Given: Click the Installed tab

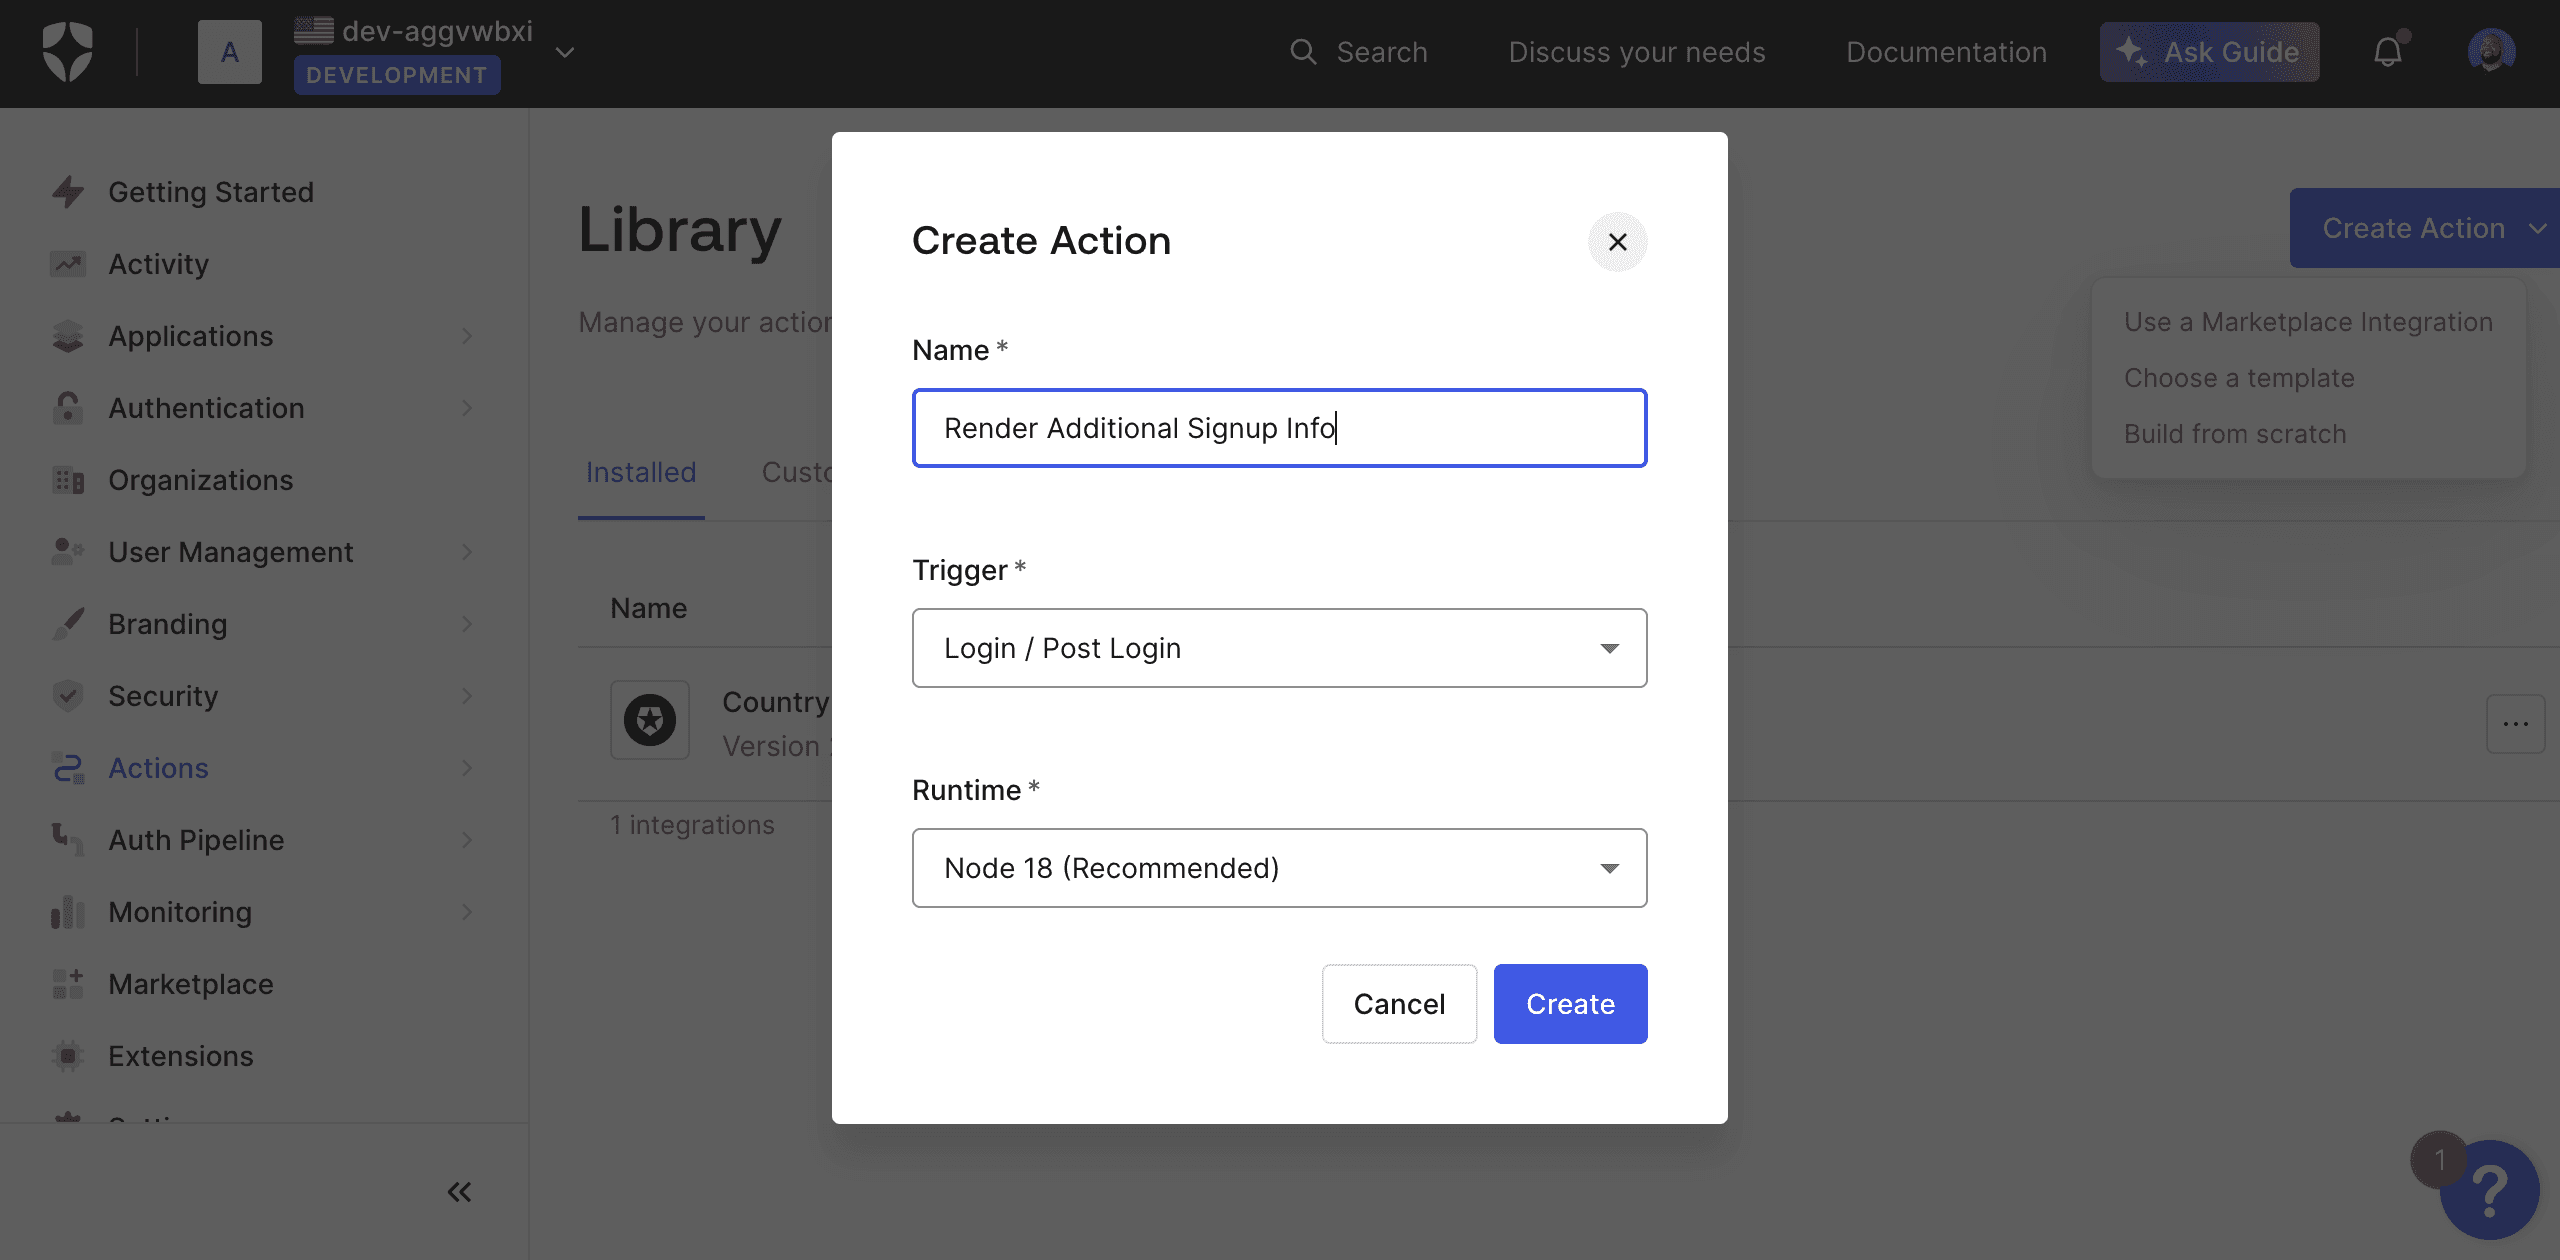Looking at the screenshot, I should pyautogui.click(x=642, y=470).
